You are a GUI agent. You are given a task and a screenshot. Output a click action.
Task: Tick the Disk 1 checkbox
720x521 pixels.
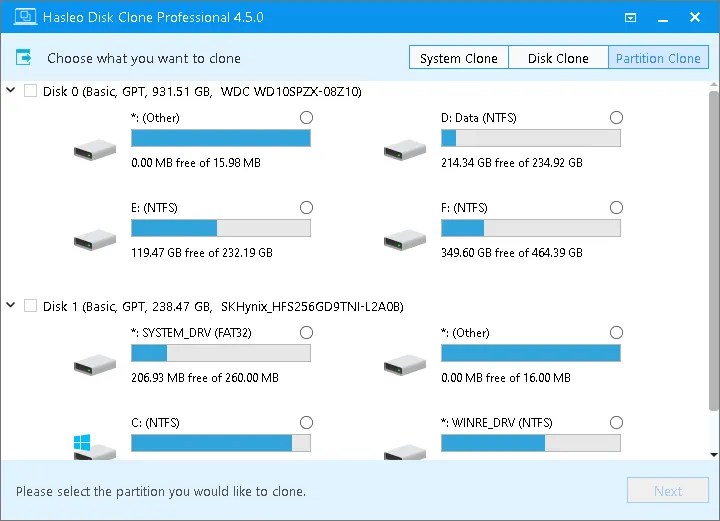click(x=30, y=305)
